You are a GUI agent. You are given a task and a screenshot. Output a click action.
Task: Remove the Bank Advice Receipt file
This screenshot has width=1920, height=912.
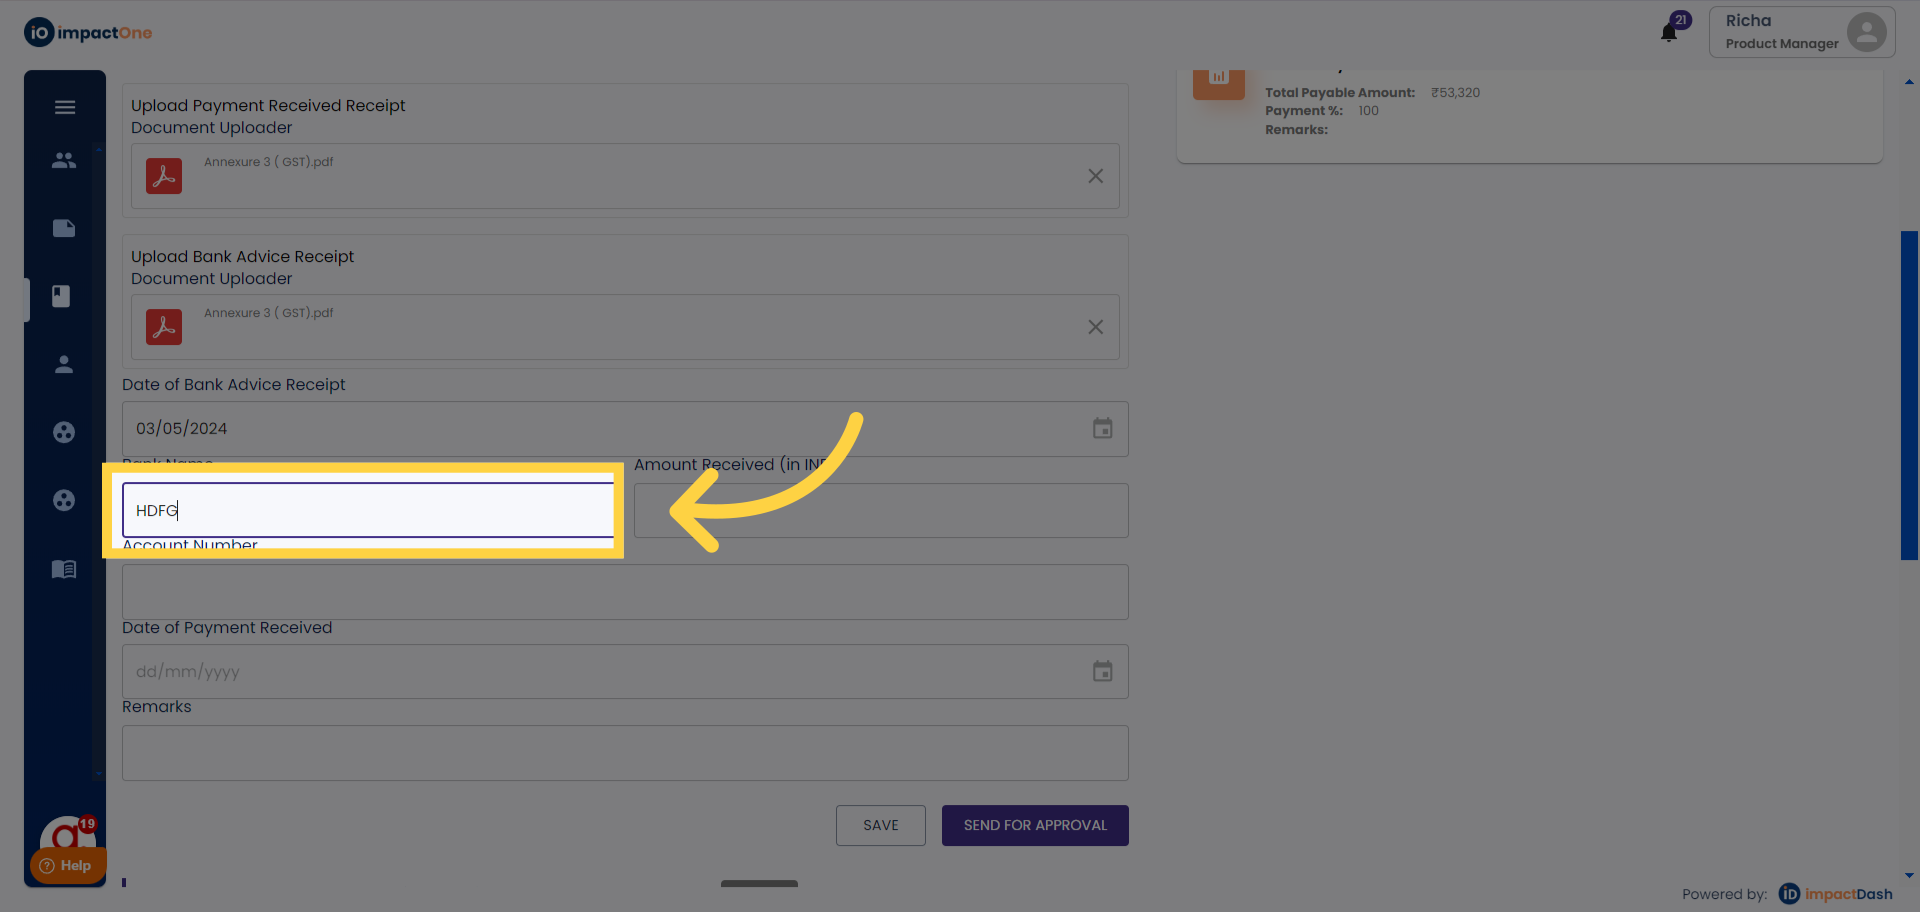pyautogui.click(x=1096, y=327)
